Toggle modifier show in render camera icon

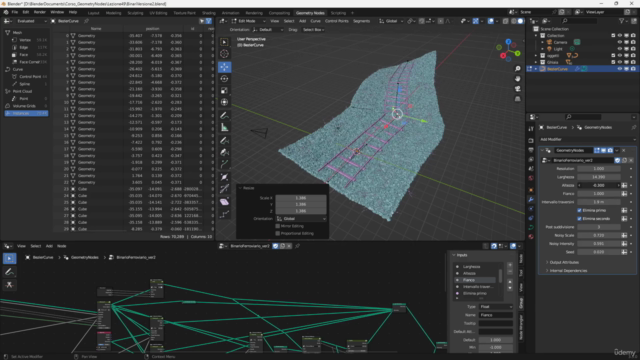610,150
